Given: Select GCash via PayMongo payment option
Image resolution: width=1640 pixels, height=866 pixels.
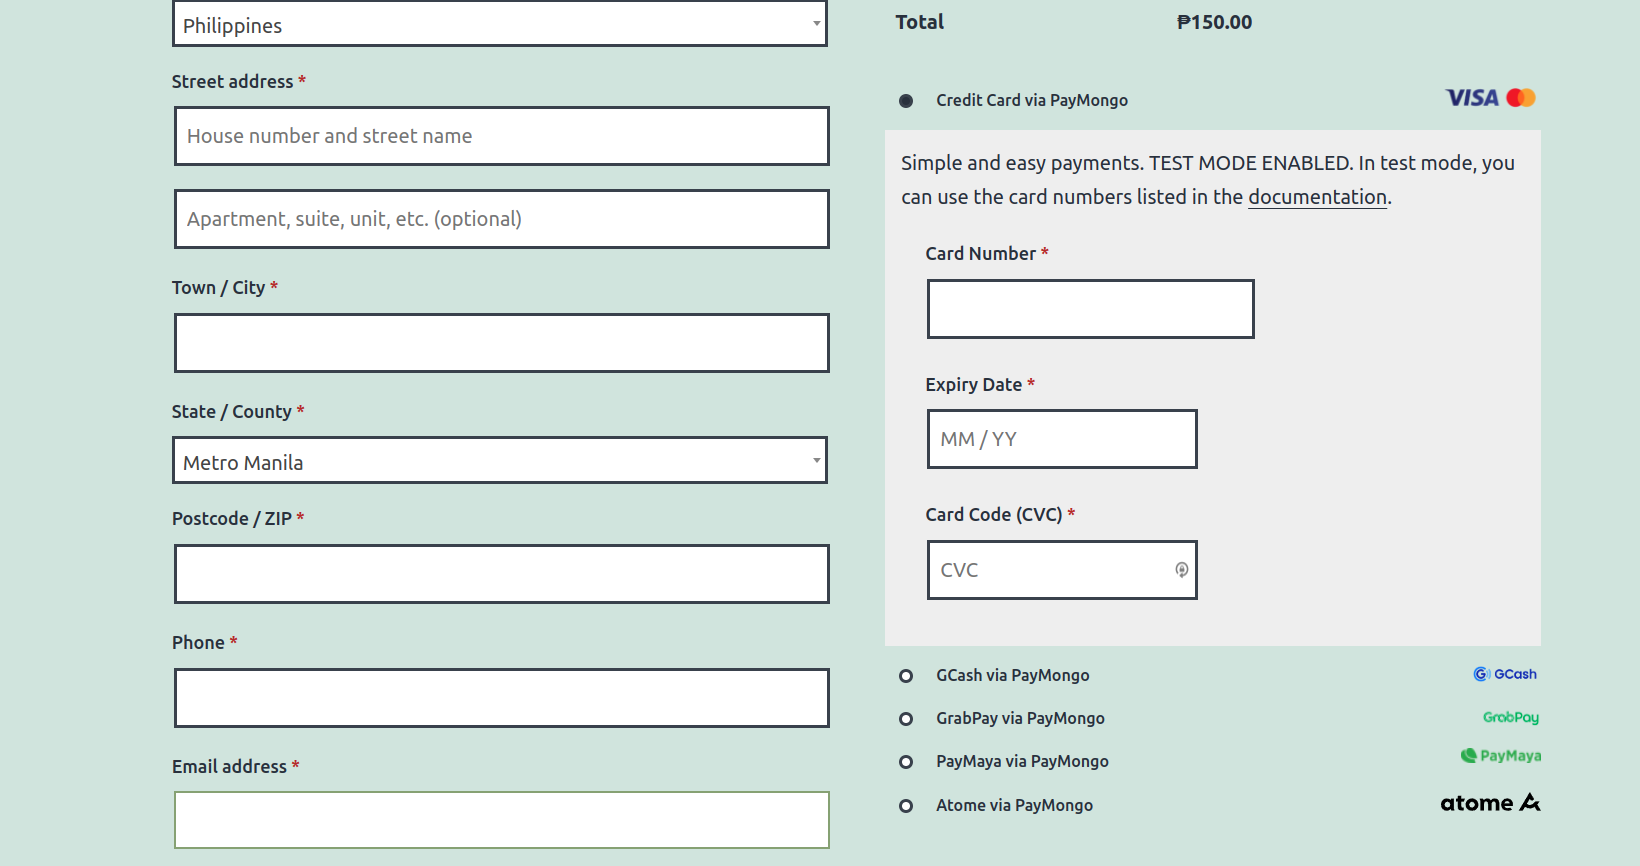Looking at the screenshot, I should [906, 676].
